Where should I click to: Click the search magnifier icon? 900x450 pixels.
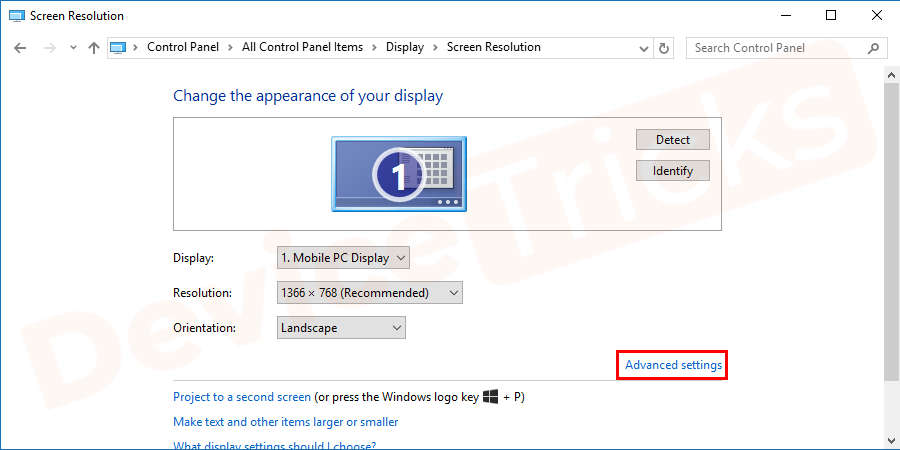tap(873, 48)
